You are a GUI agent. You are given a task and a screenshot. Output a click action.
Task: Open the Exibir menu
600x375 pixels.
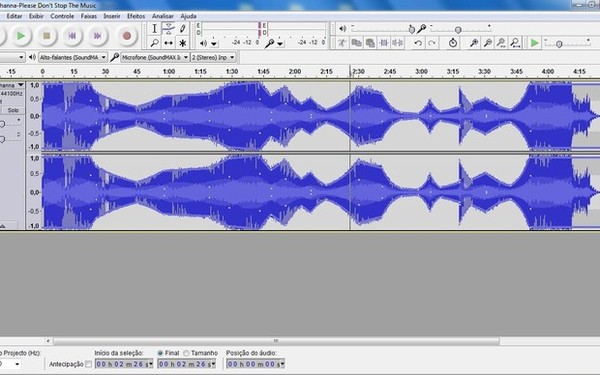coord(36,16)
